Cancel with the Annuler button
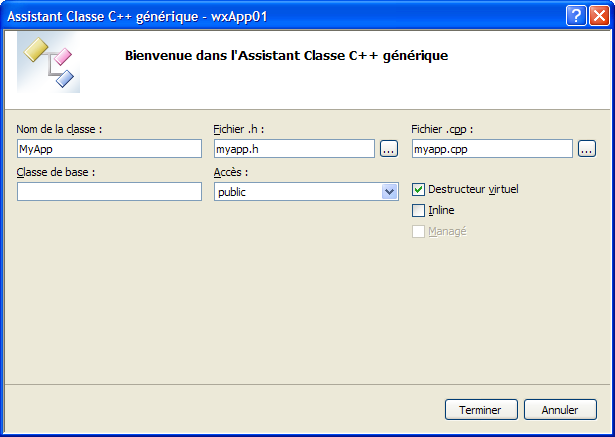The width and height of the screenshot is (615, 437). click(x=560, y=410)
